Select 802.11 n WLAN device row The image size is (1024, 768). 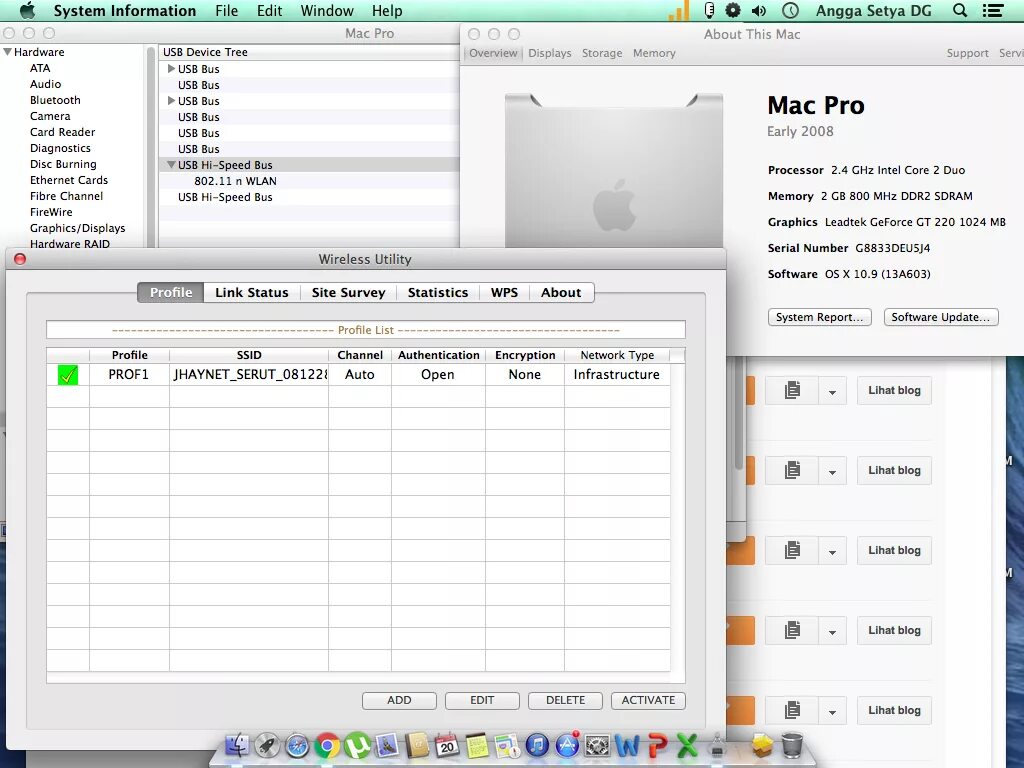point(310,181)
